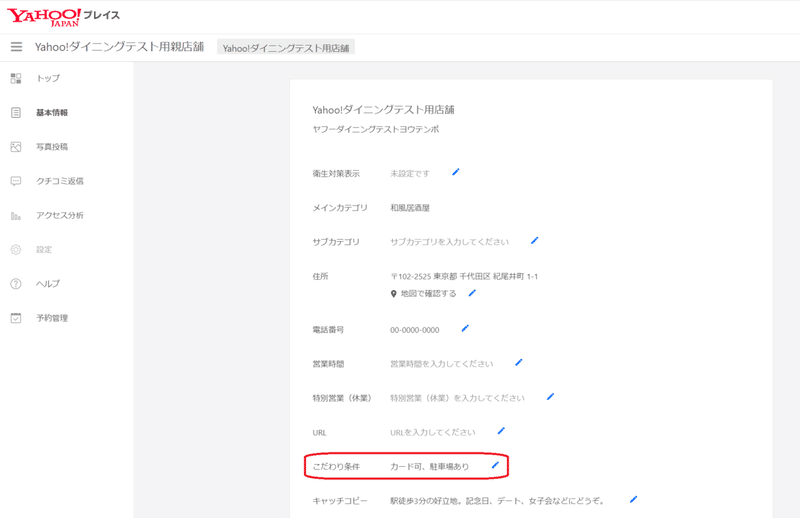Viewport: 800px width, 518px height.
Task: Edit こだわり条件 with pencil icon
Action: click(x=495, y=465)
